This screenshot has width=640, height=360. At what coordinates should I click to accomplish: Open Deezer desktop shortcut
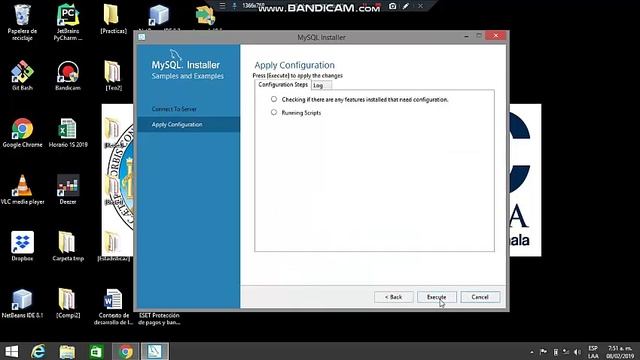pos(68,190)
